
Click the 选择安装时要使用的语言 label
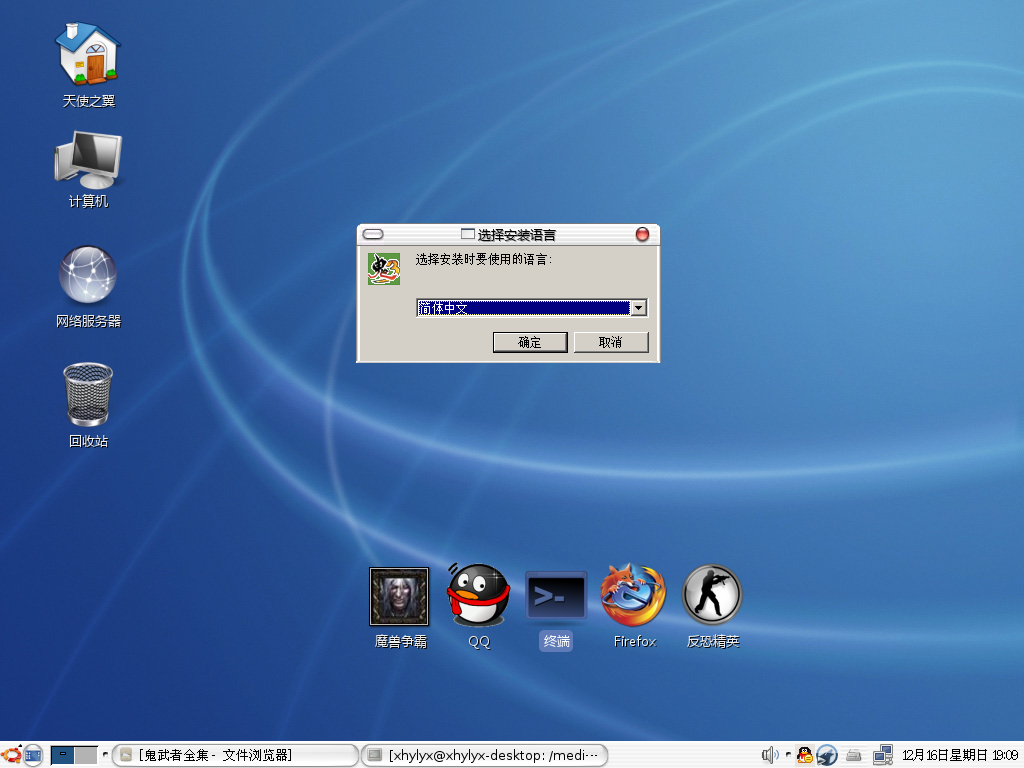[483, 259]
